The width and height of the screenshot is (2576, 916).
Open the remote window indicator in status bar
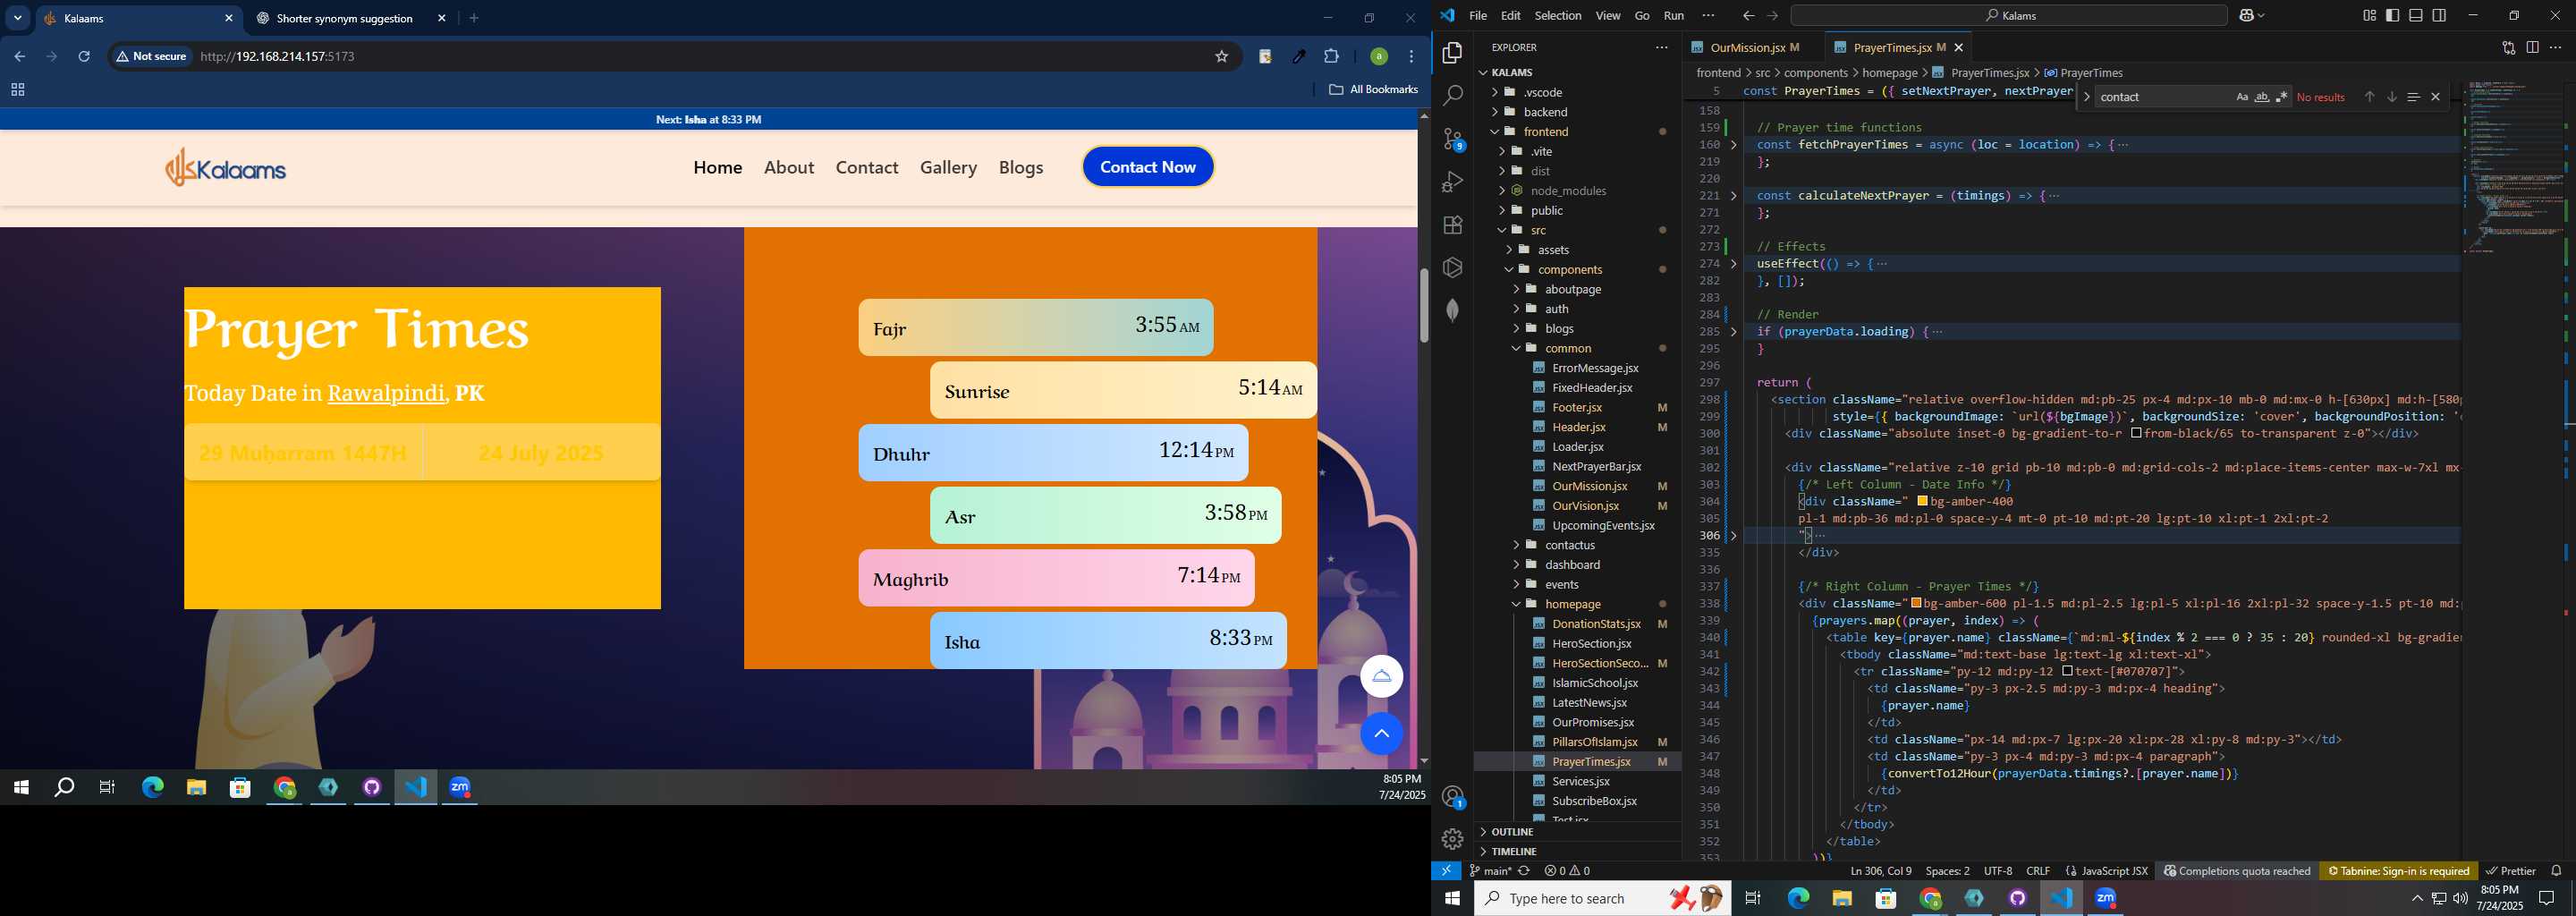1446,871
